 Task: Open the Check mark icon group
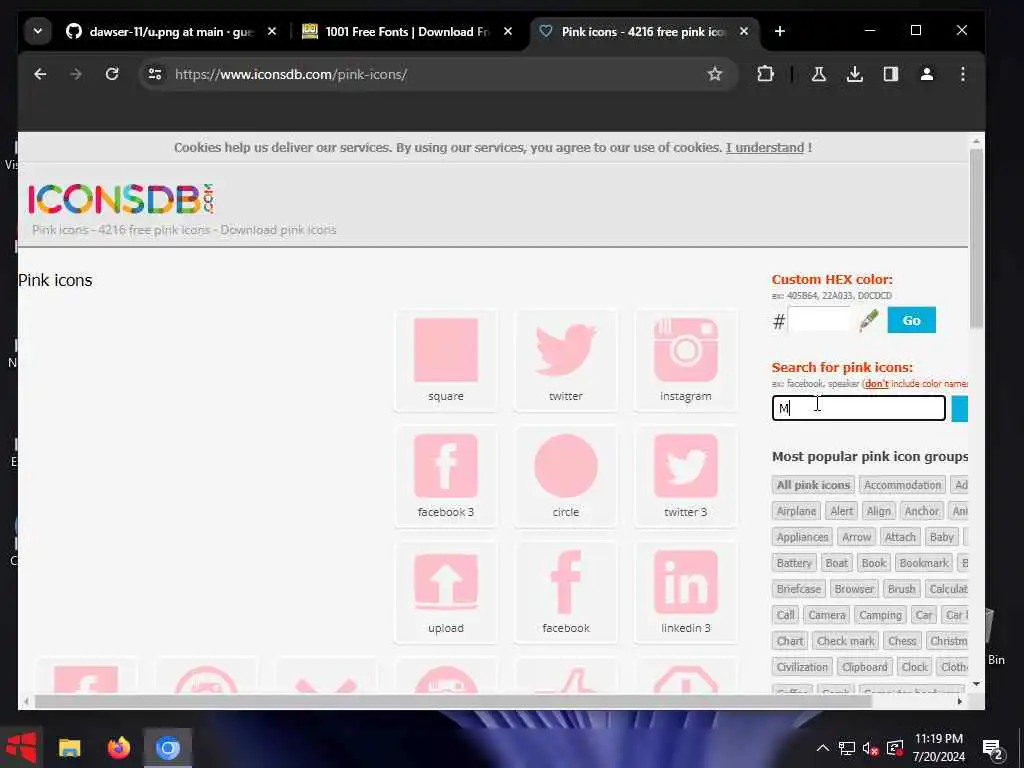(x=845, y=641)
